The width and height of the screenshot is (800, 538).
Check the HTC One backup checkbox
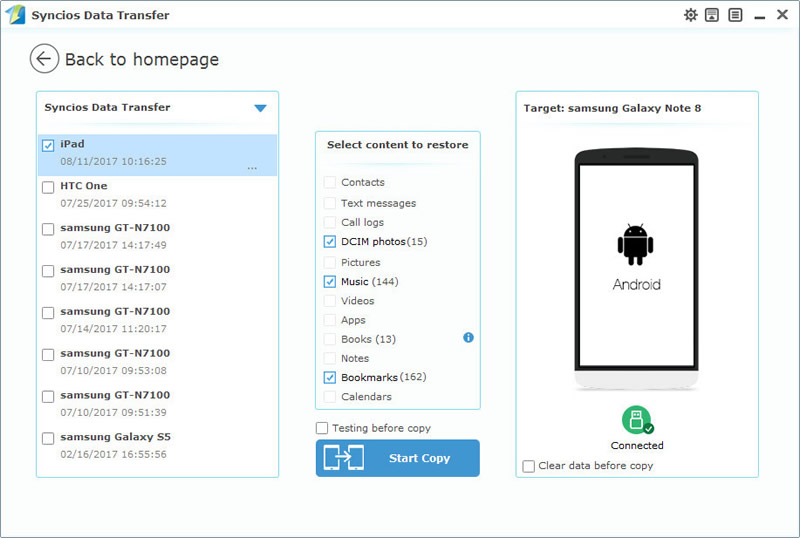[x=48, y=187]
